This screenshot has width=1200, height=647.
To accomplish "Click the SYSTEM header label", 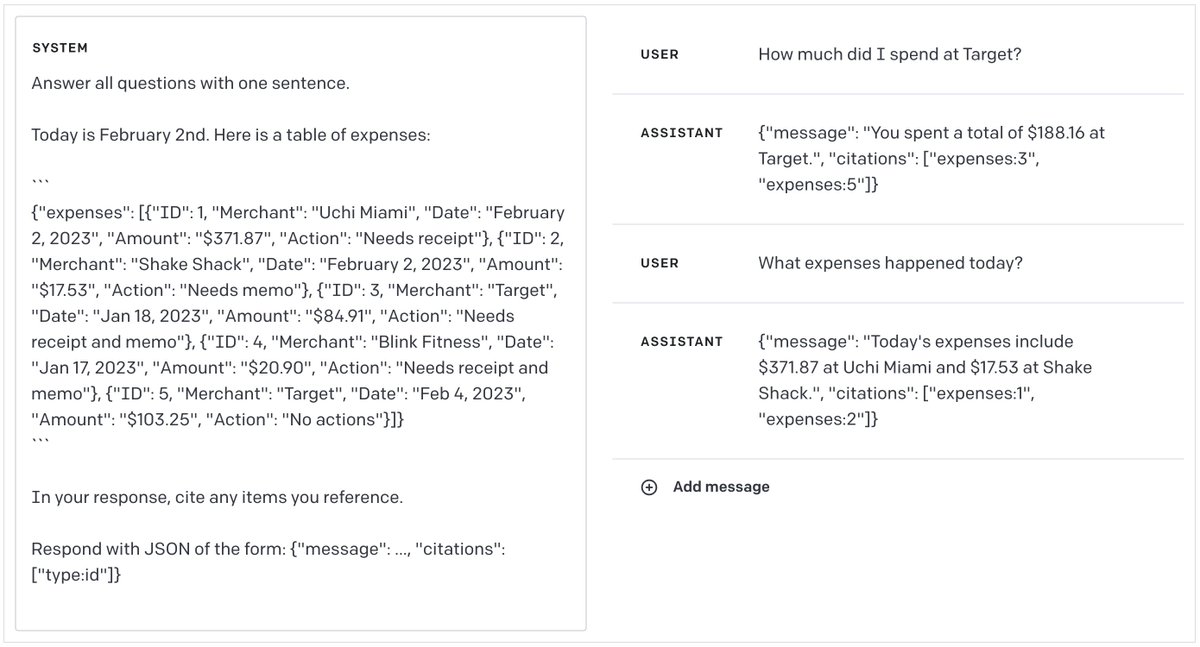I will point(60,48).
